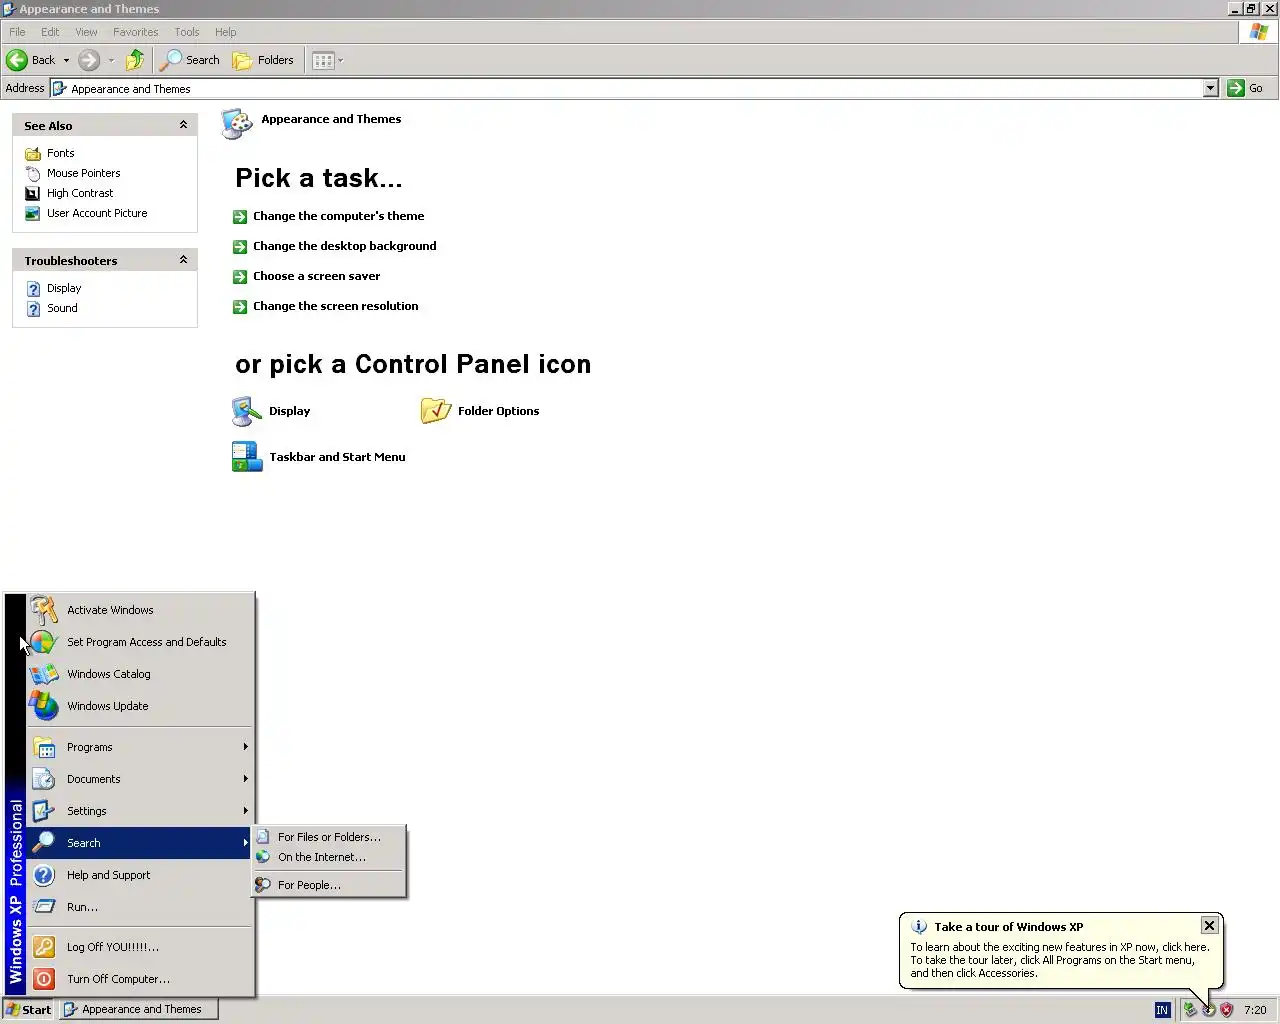Collapse the Troubleshooters panel

pos(183,260)
